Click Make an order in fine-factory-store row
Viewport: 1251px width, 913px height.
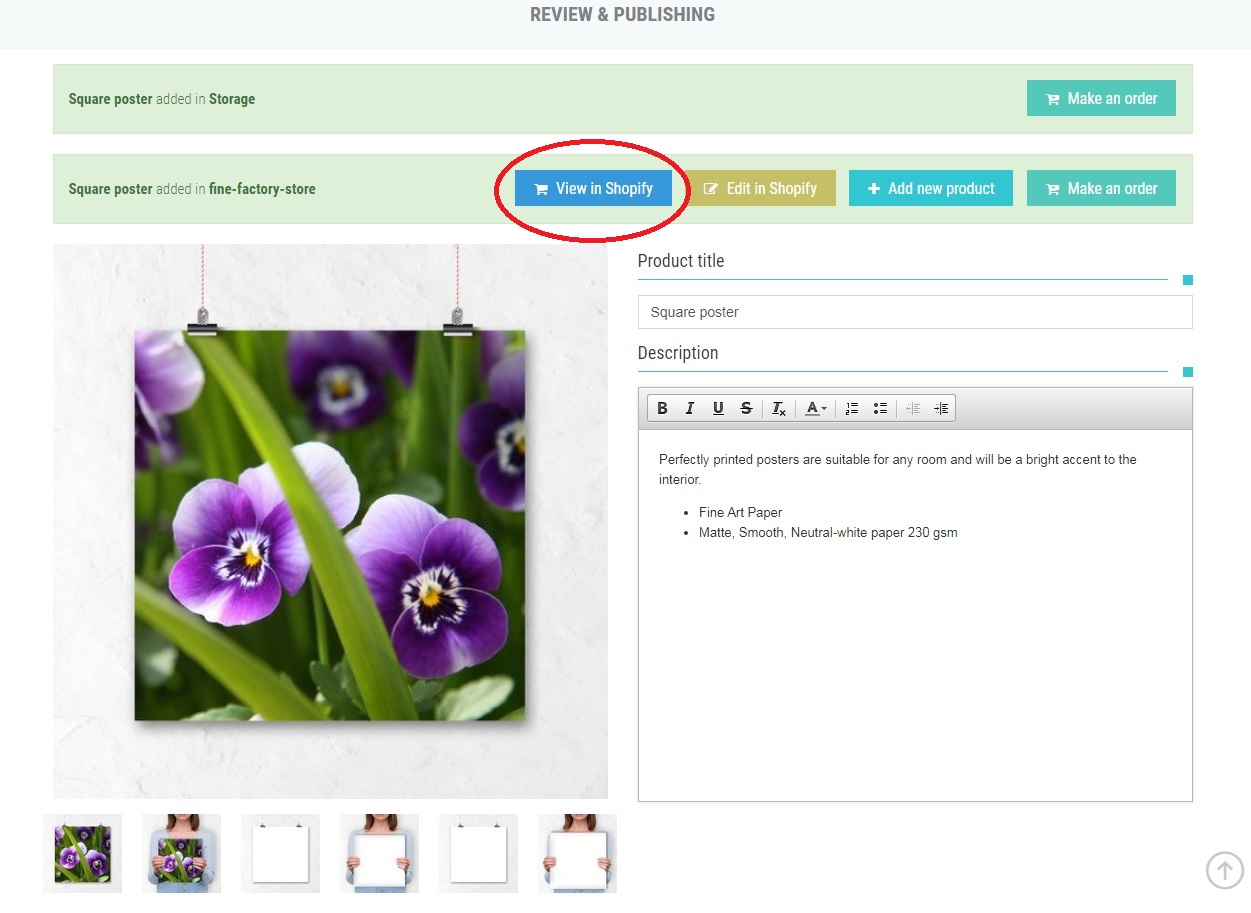tap(1101, 188)
